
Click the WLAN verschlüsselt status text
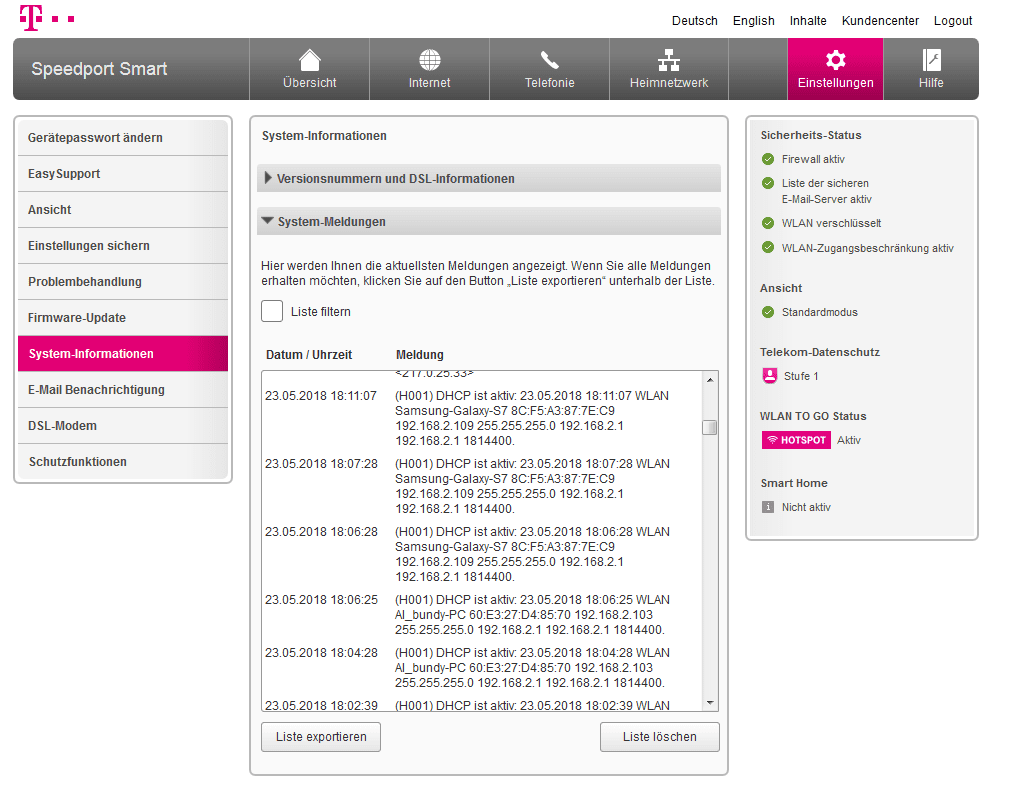tap(831, 223)
